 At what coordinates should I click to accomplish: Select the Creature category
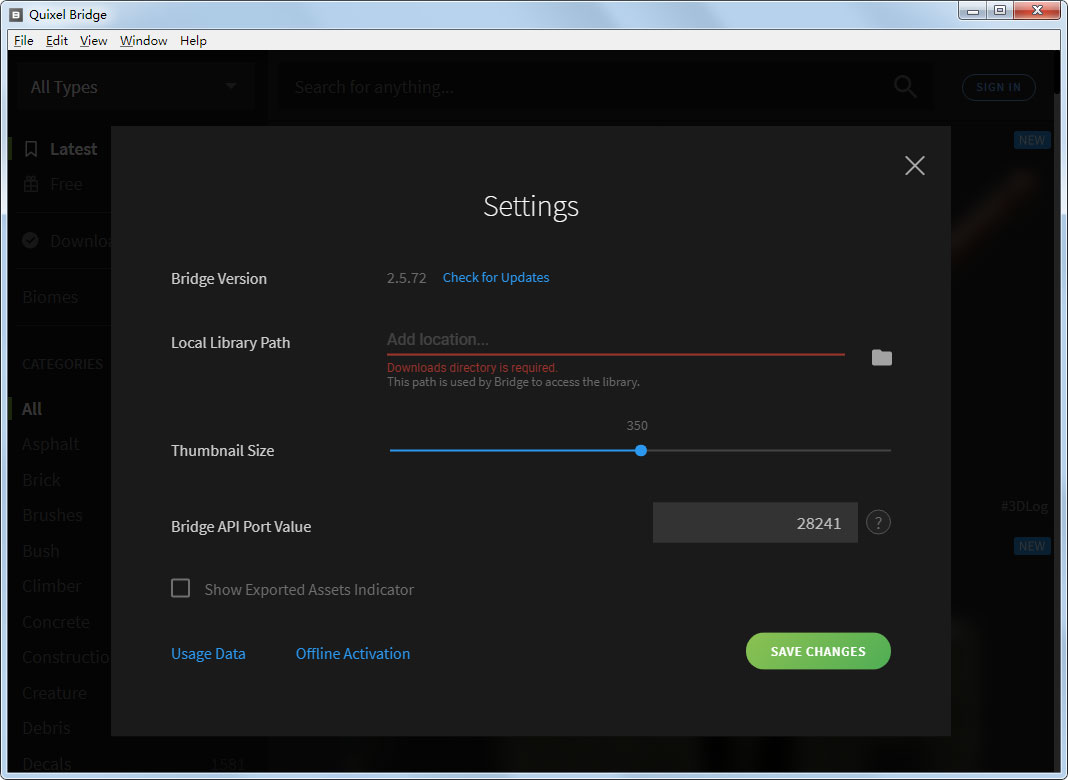pyautogui.click(x=54, y=693)
